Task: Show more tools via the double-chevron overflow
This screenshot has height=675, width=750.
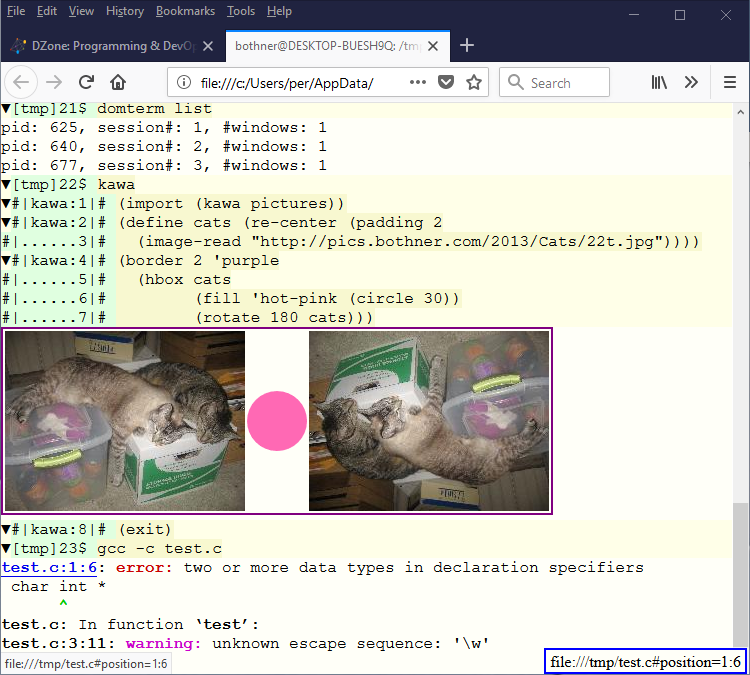Action: 691,83
